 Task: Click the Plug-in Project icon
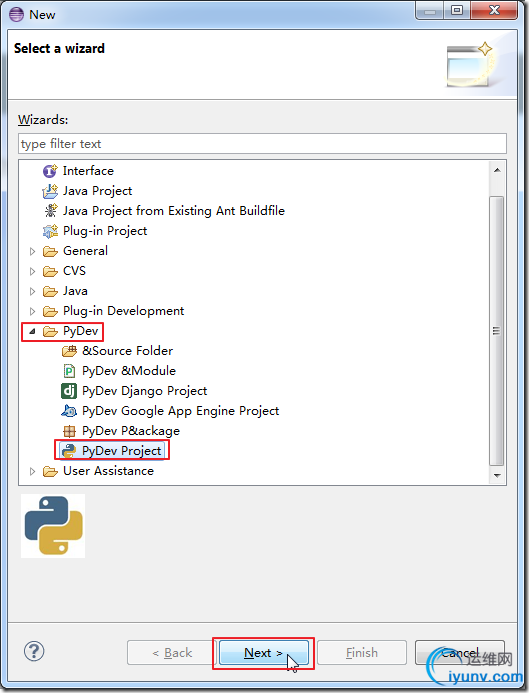50,231
